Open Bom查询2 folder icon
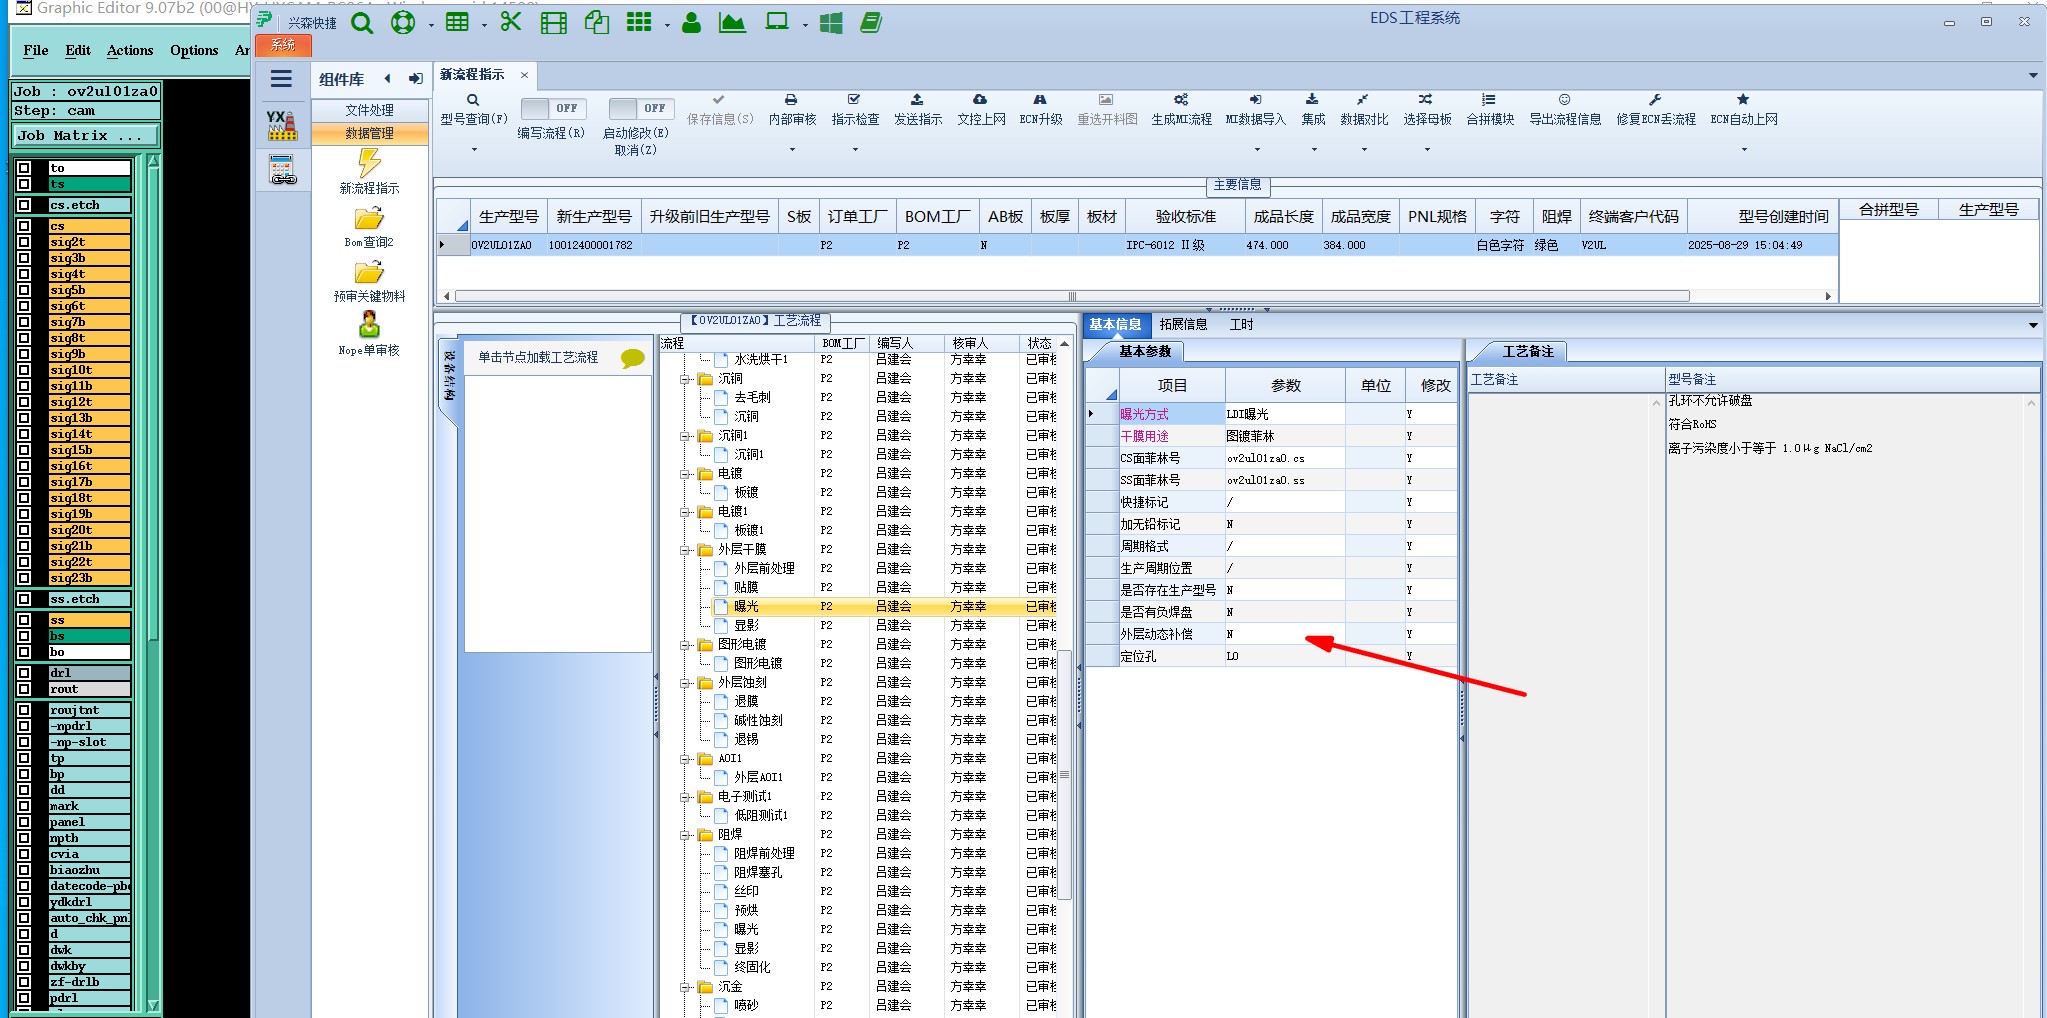This screenshot has height=1018, width=2047. (x=369, y=218)
